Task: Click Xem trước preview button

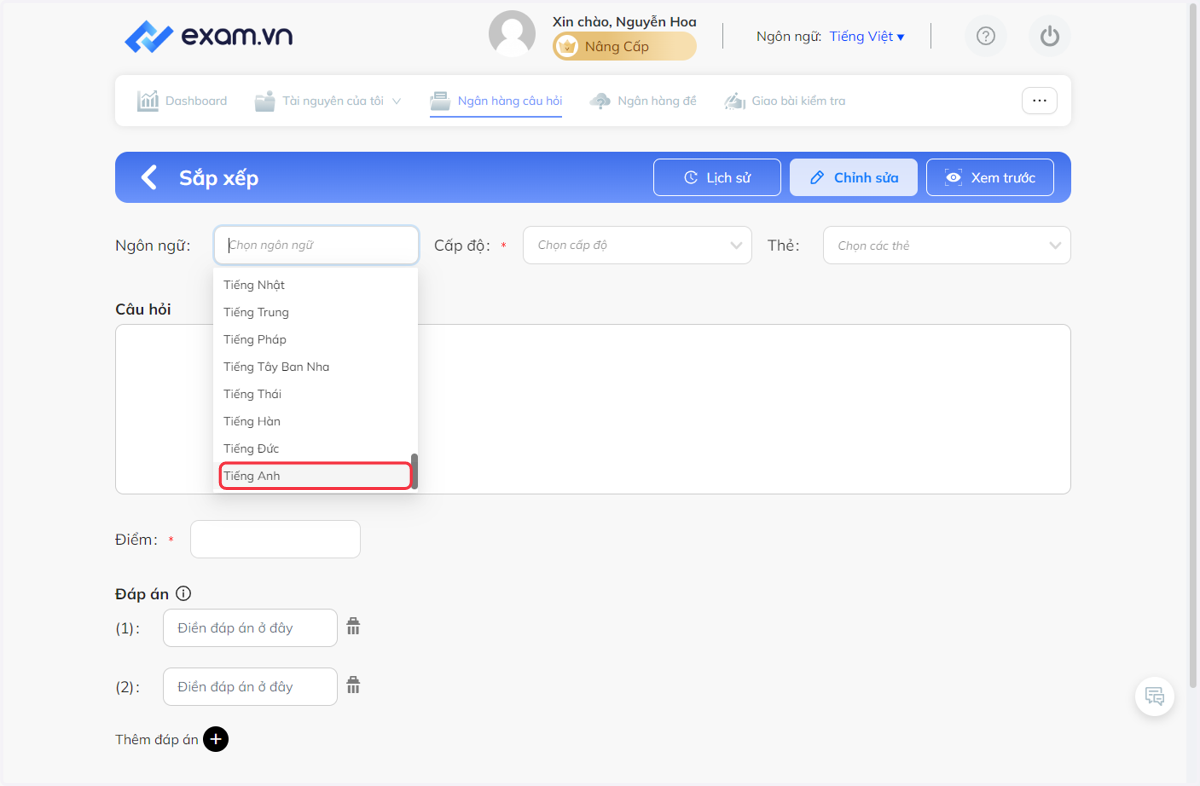Action: (990, 178)
